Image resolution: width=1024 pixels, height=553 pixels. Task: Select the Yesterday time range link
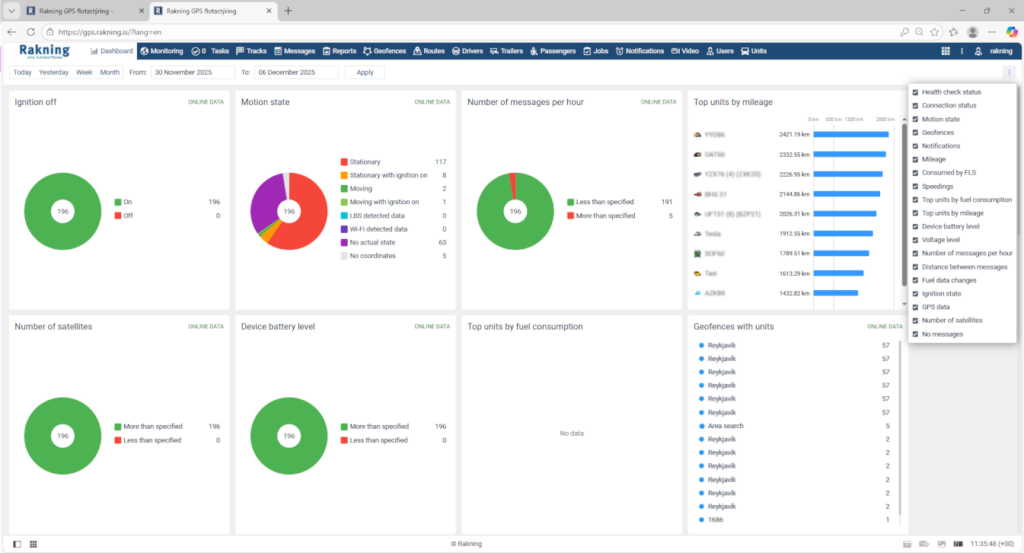(x=54, y=72)
